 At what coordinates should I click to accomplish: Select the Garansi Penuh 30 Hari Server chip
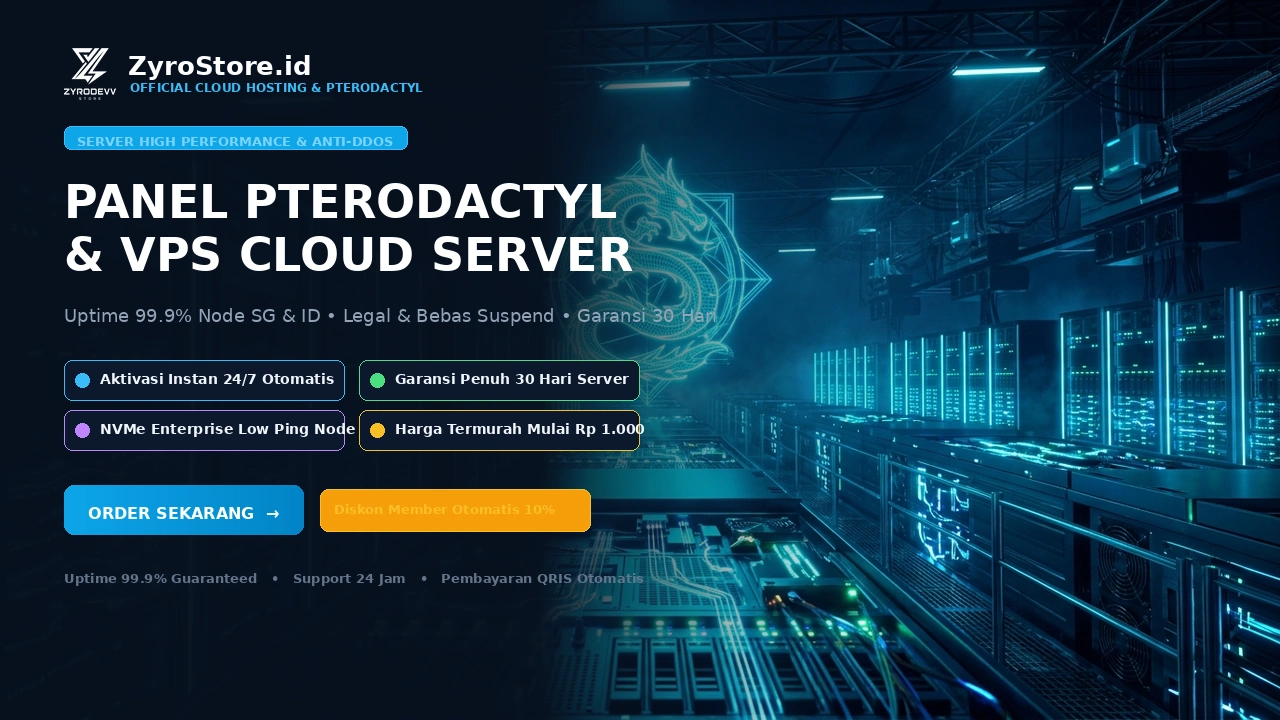pyautogui.click(x=499, y=380)
